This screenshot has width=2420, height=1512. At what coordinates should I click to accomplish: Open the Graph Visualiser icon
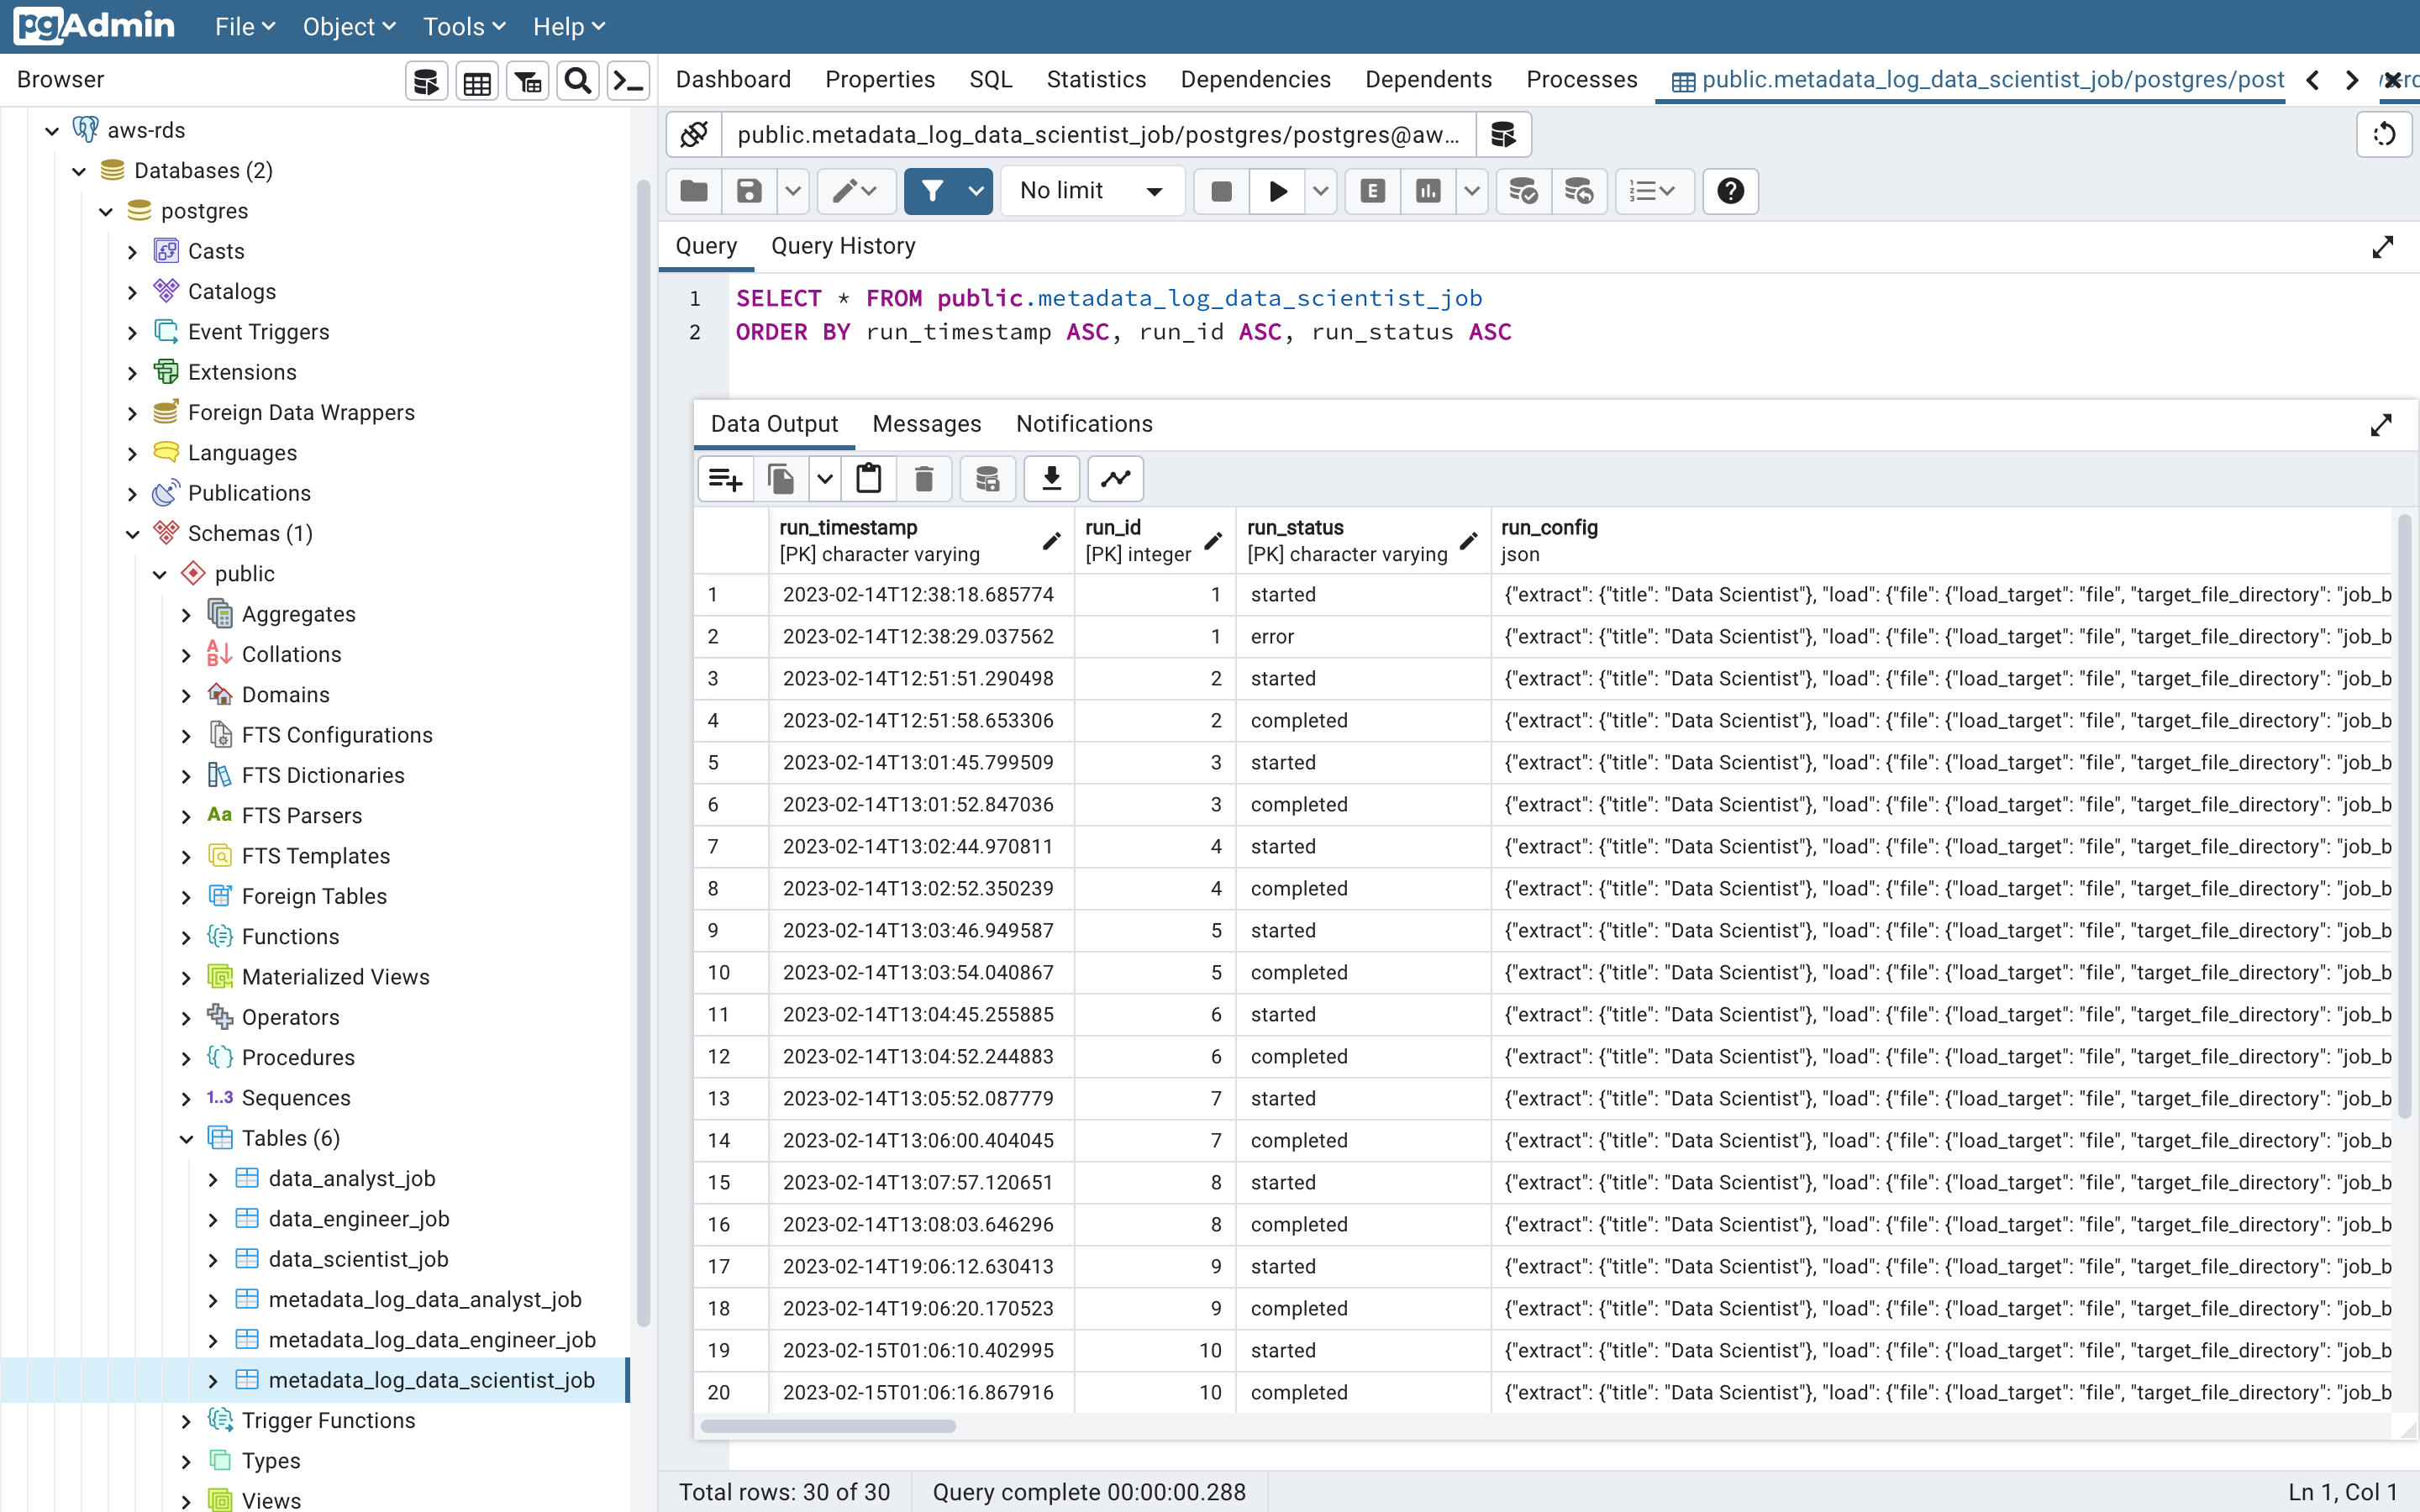[x=1116, y=479]
